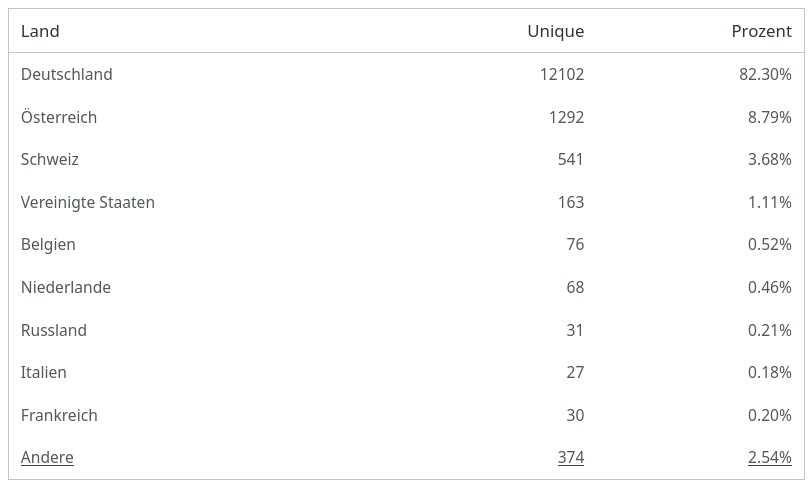
Task: Select the Deutschland row label
Action: point(66,75)
